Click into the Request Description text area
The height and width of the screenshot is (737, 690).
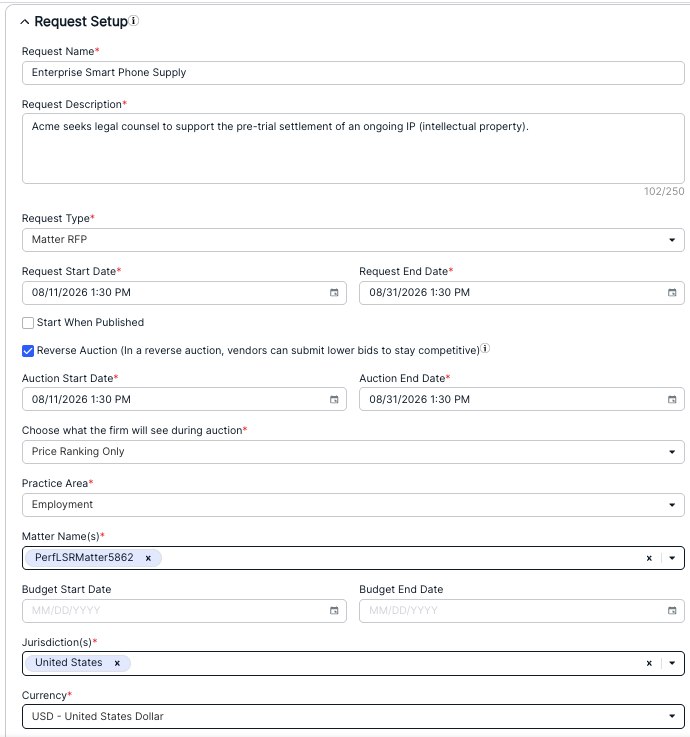click(x=353, y=148)
